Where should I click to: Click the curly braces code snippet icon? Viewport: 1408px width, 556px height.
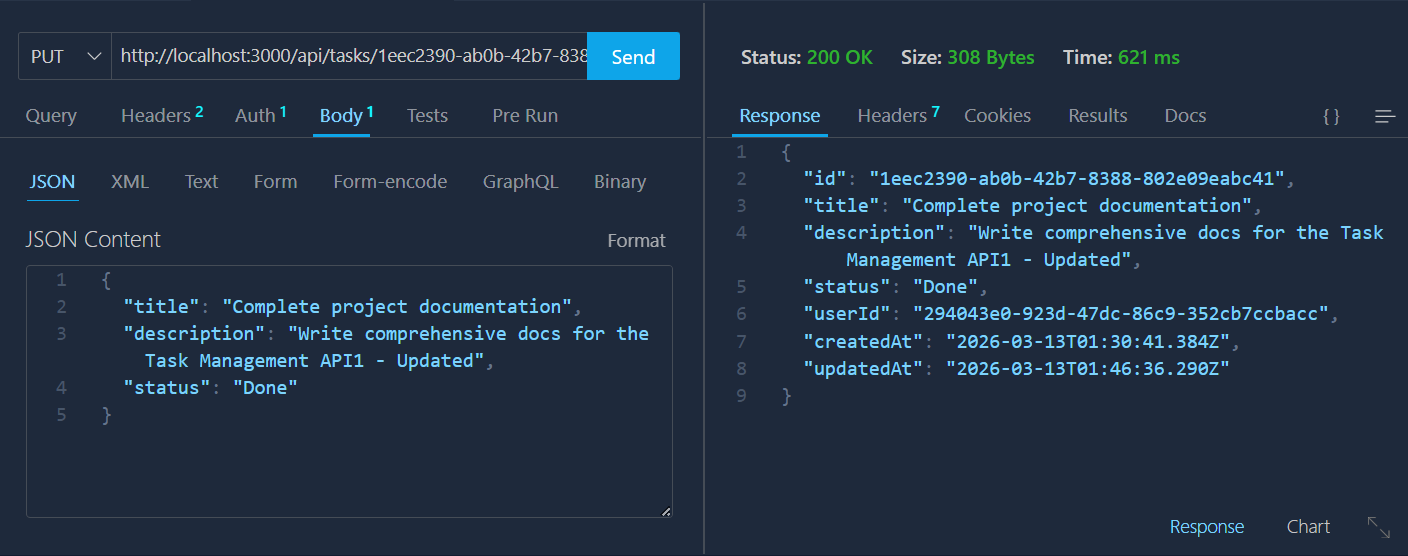tap(1331, 117)
